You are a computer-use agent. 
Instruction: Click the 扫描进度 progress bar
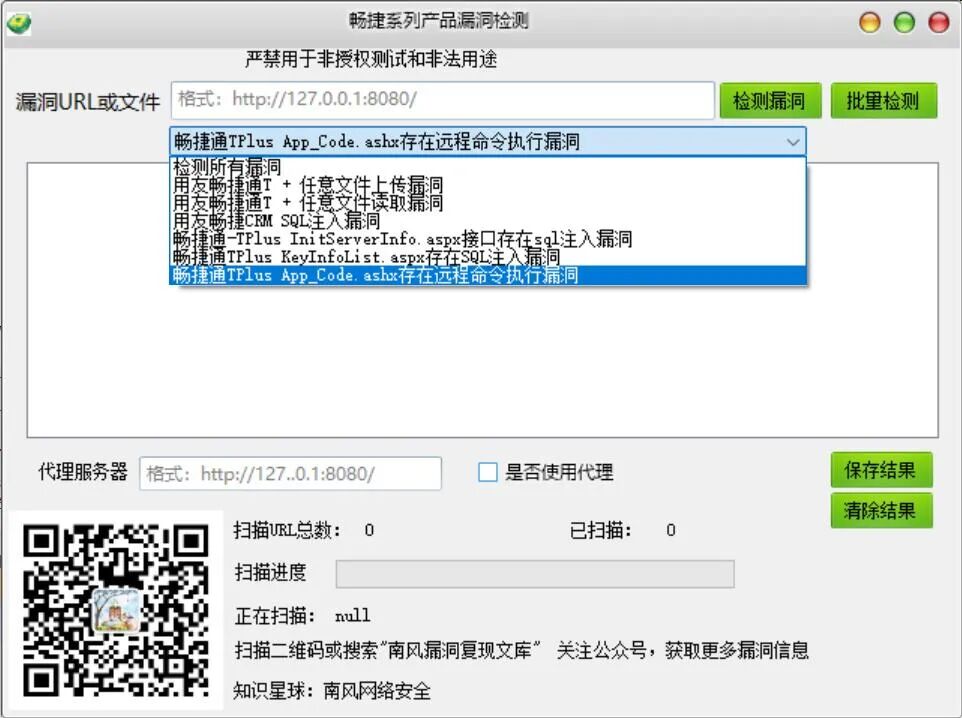pos(535,574)
